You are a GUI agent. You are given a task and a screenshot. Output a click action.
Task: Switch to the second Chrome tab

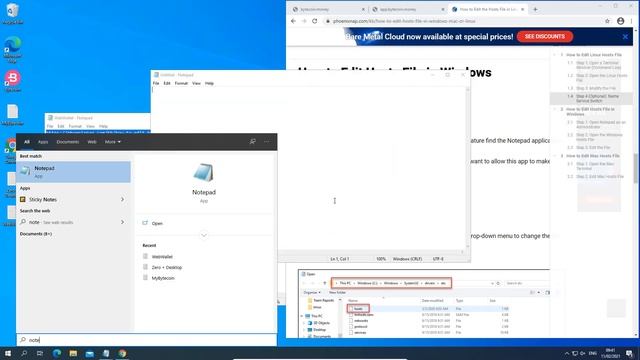click(x=408, y=9)
